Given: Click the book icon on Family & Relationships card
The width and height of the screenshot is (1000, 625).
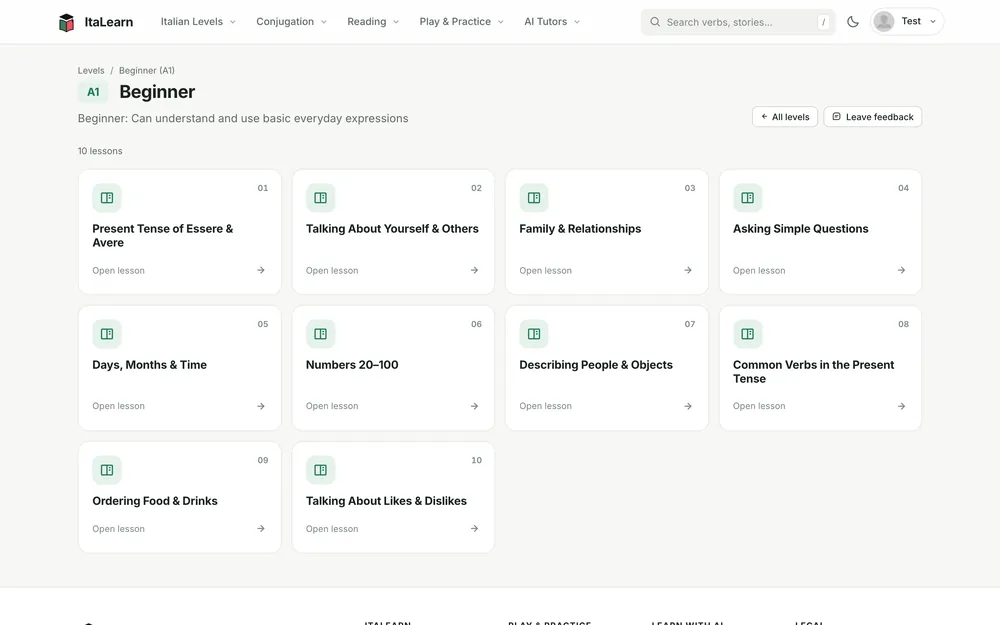Looking at the screenshot, I should [x=534, y=198].
